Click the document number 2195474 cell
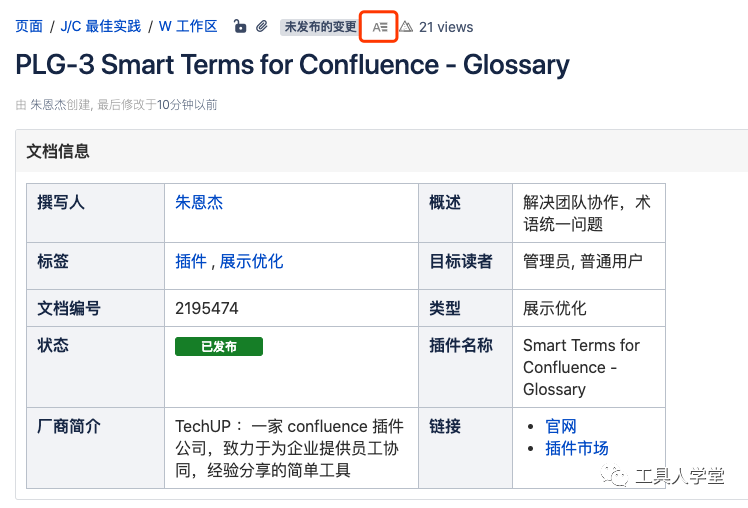The width and height of the screenshot is (748, 508). (291, 308)
